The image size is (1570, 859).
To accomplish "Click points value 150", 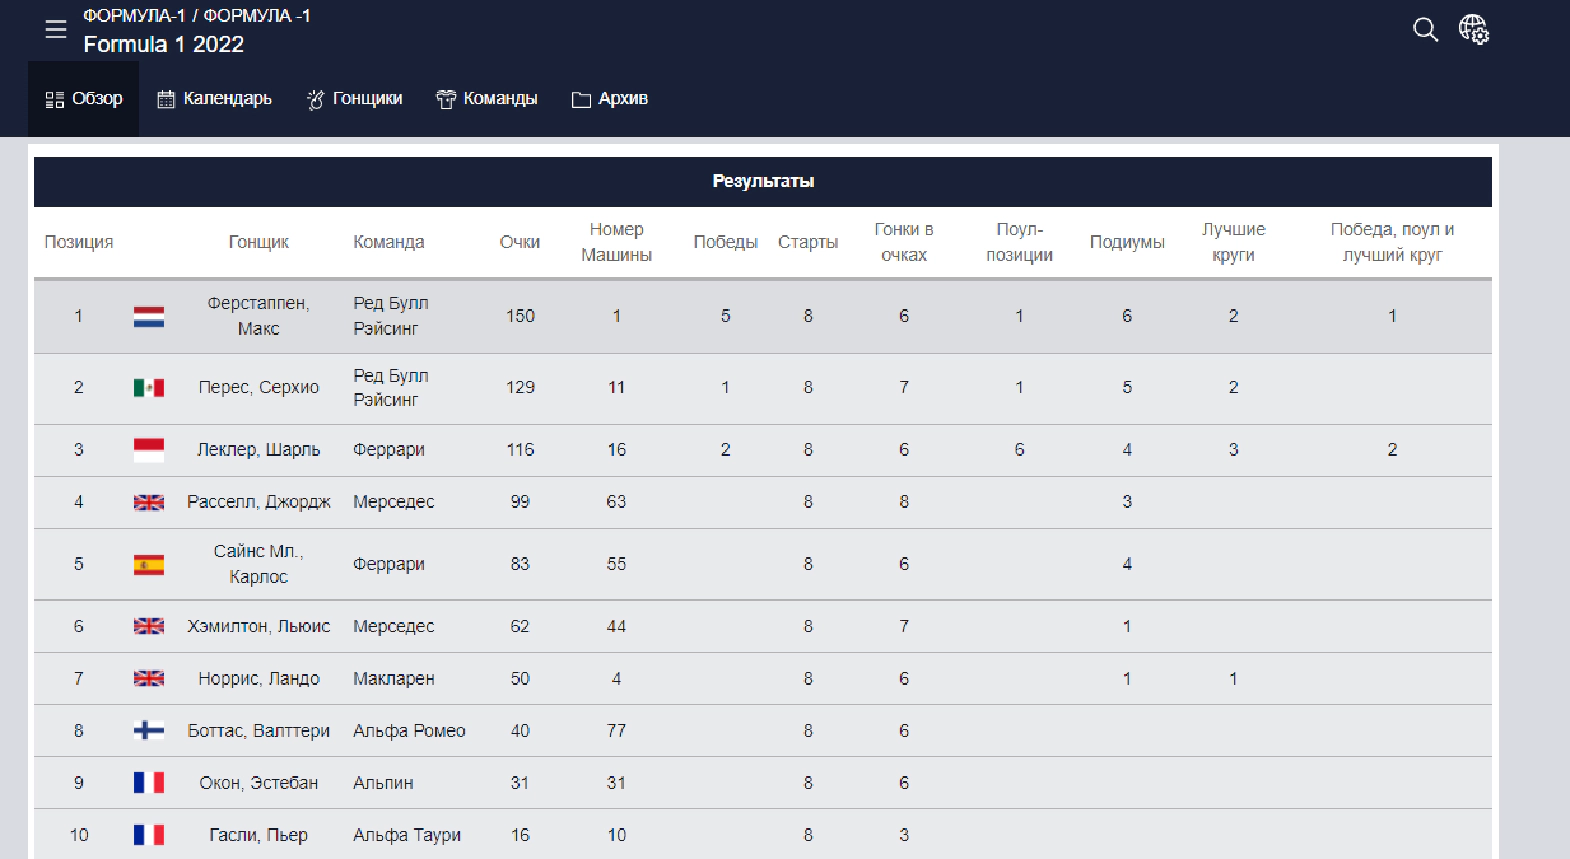I will point(520,316).
